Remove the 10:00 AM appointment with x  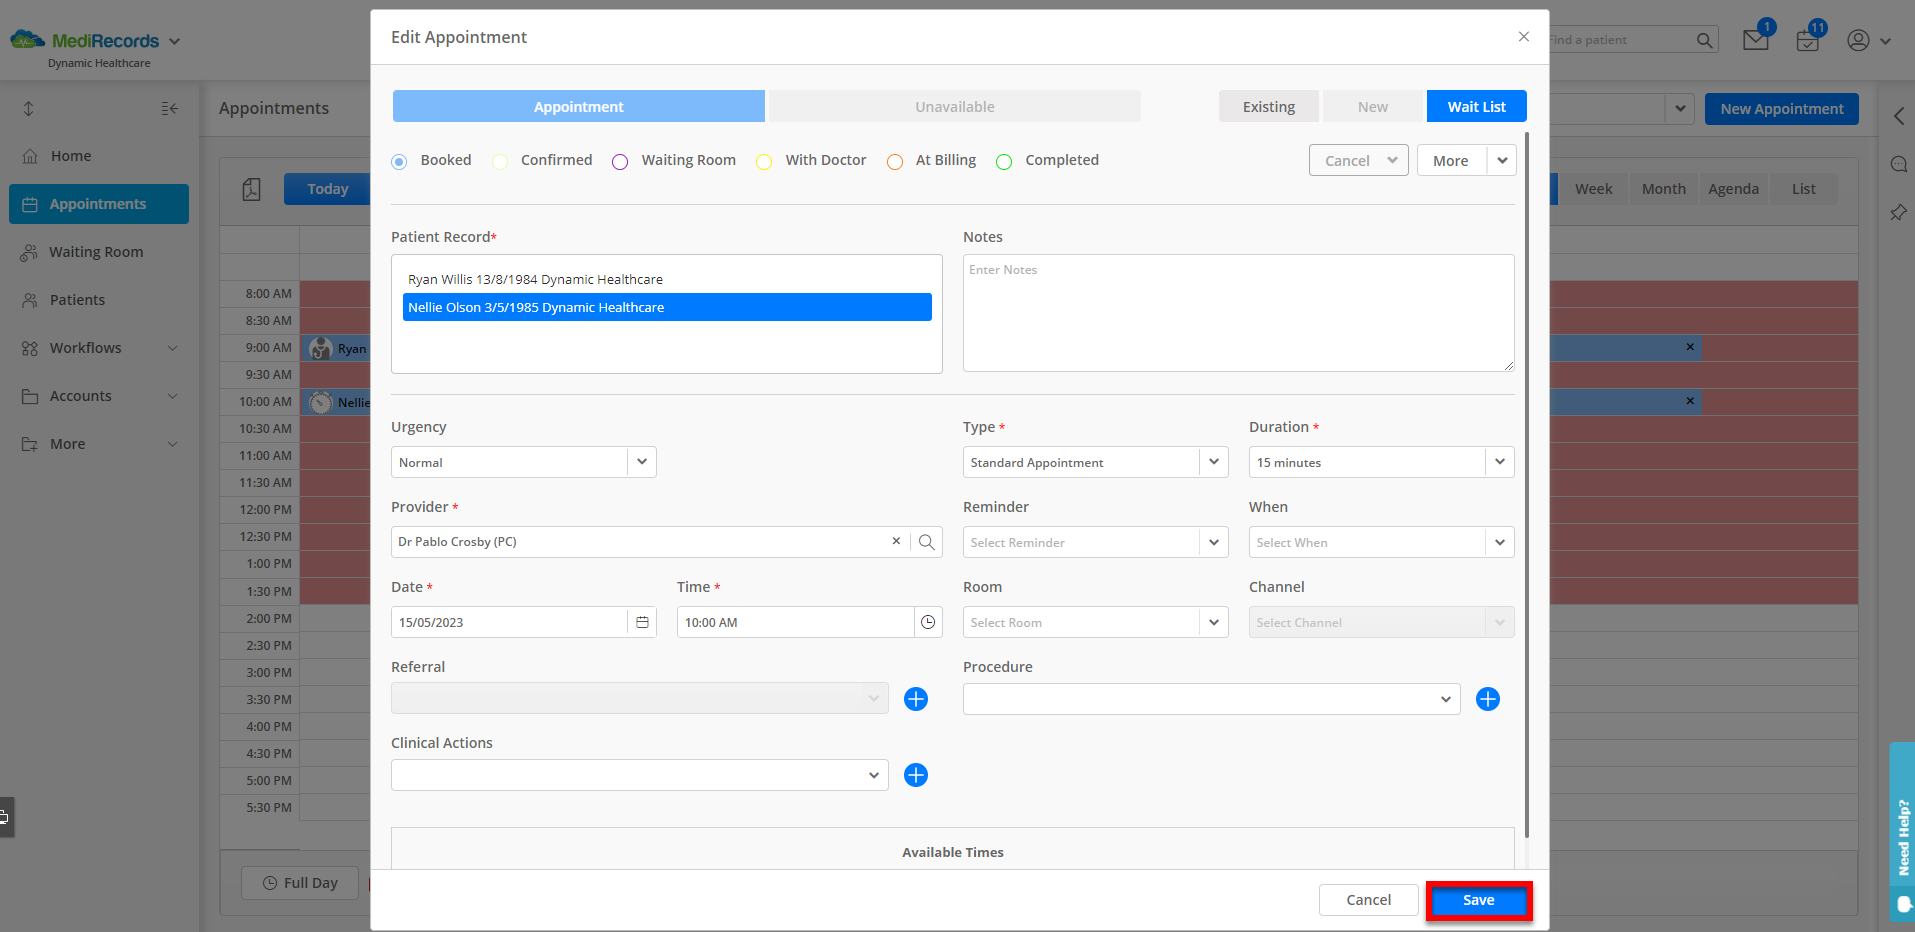click(x=1690, y=401)
